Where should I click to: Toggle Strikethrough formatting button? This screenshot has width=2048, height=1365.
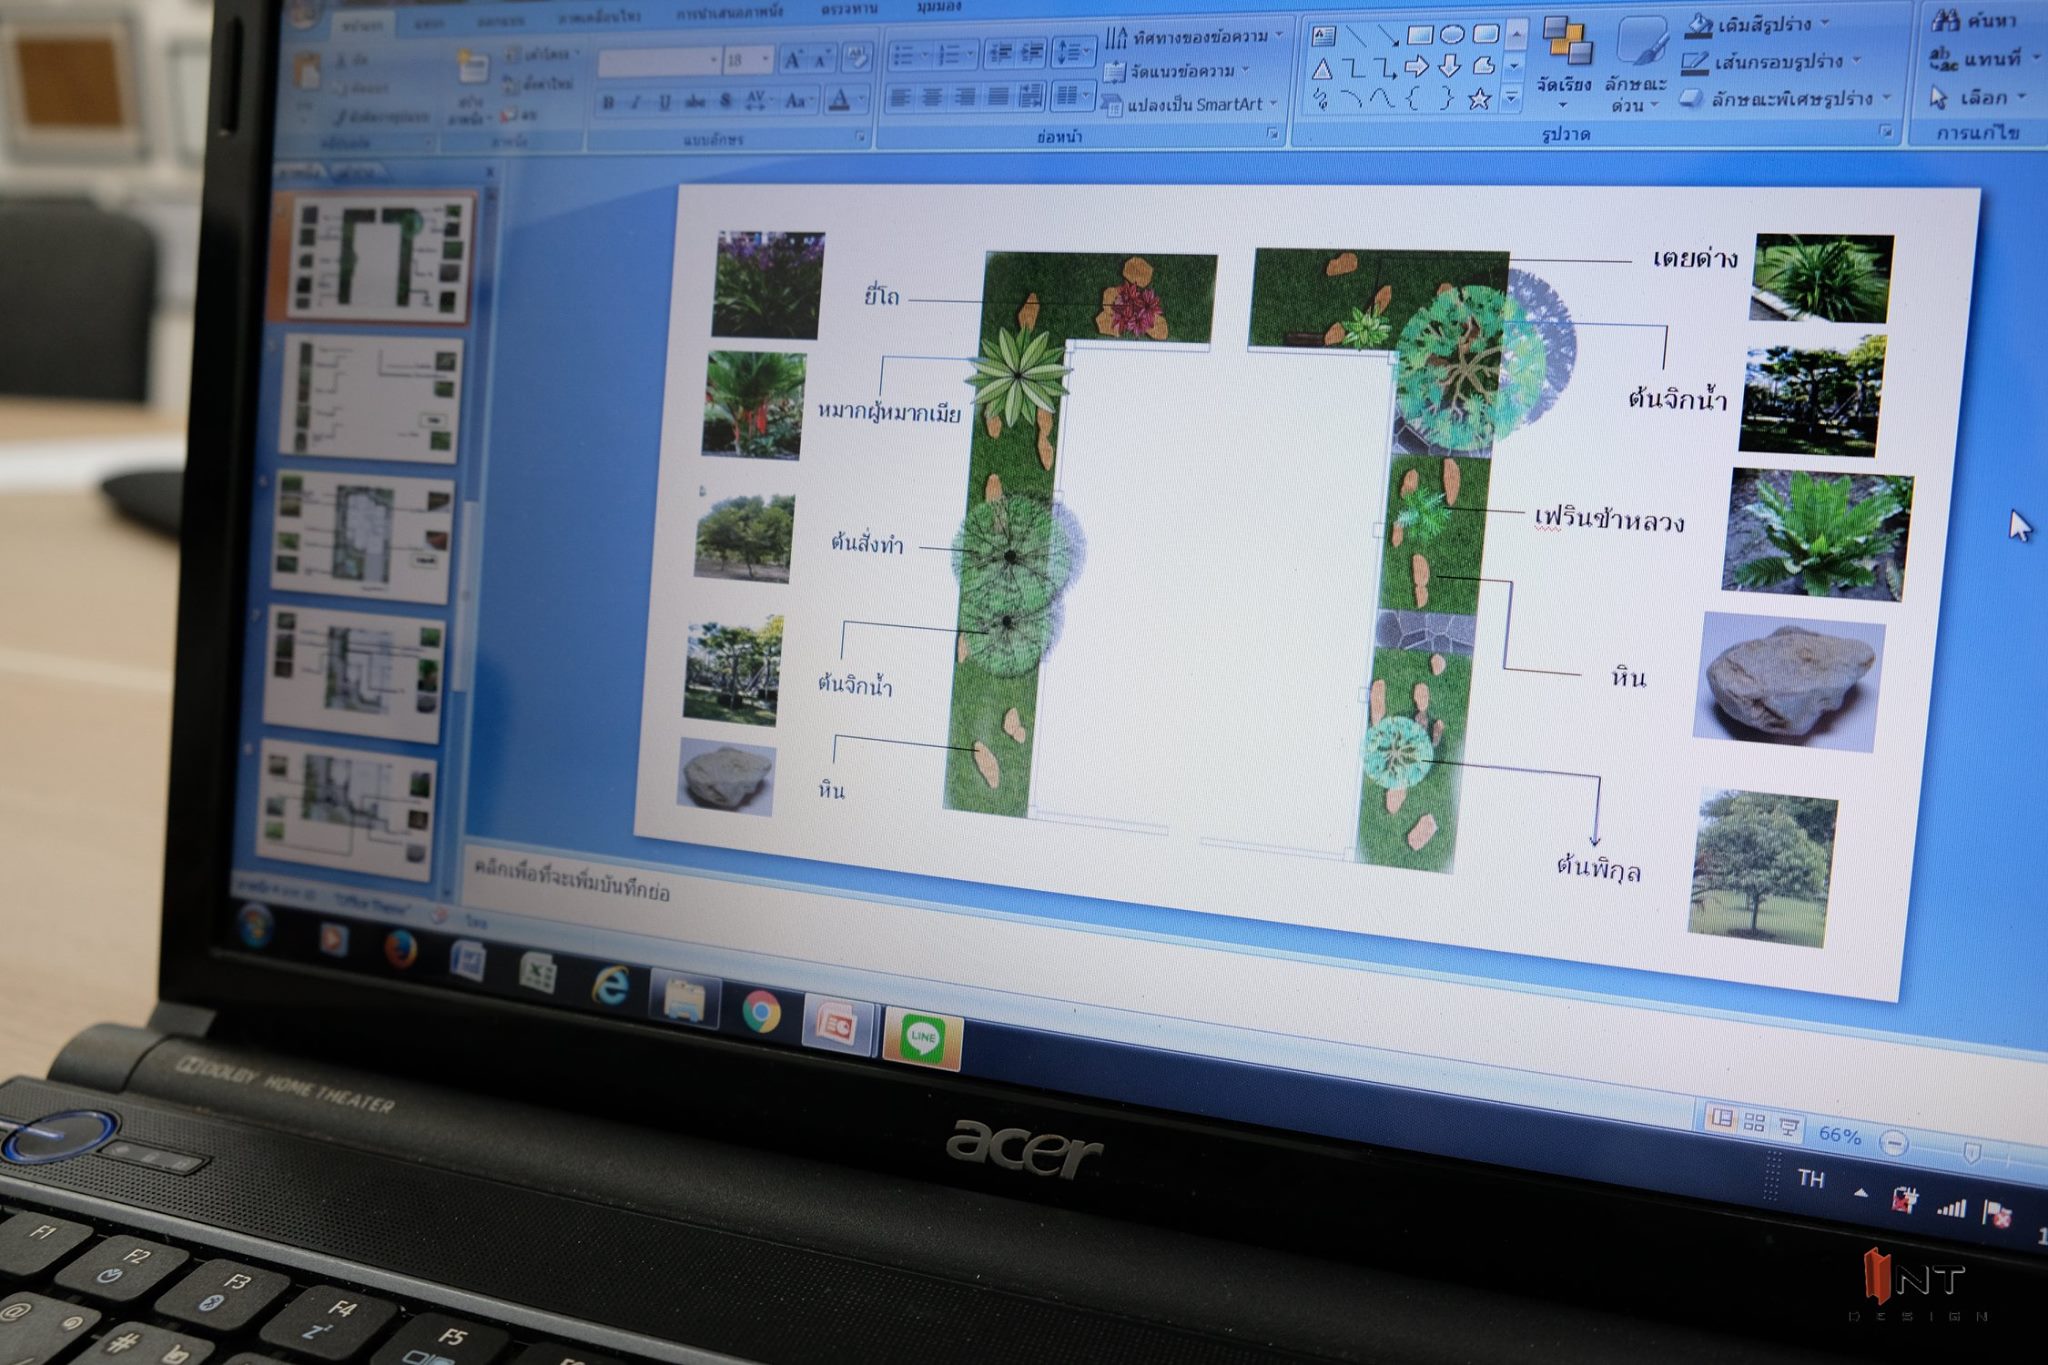point(695,101)
